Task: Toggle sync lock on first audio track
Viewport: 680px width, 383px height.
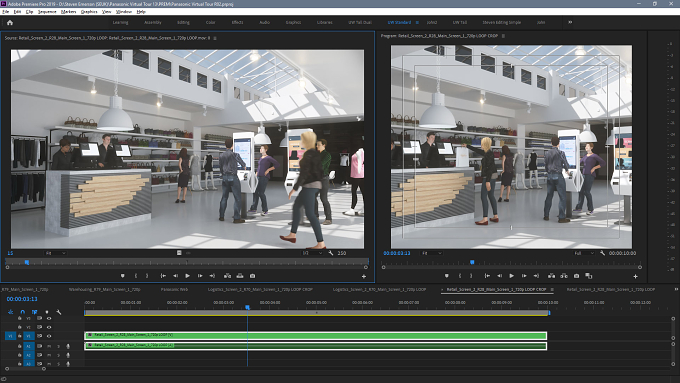Action: tap(39, 346)
